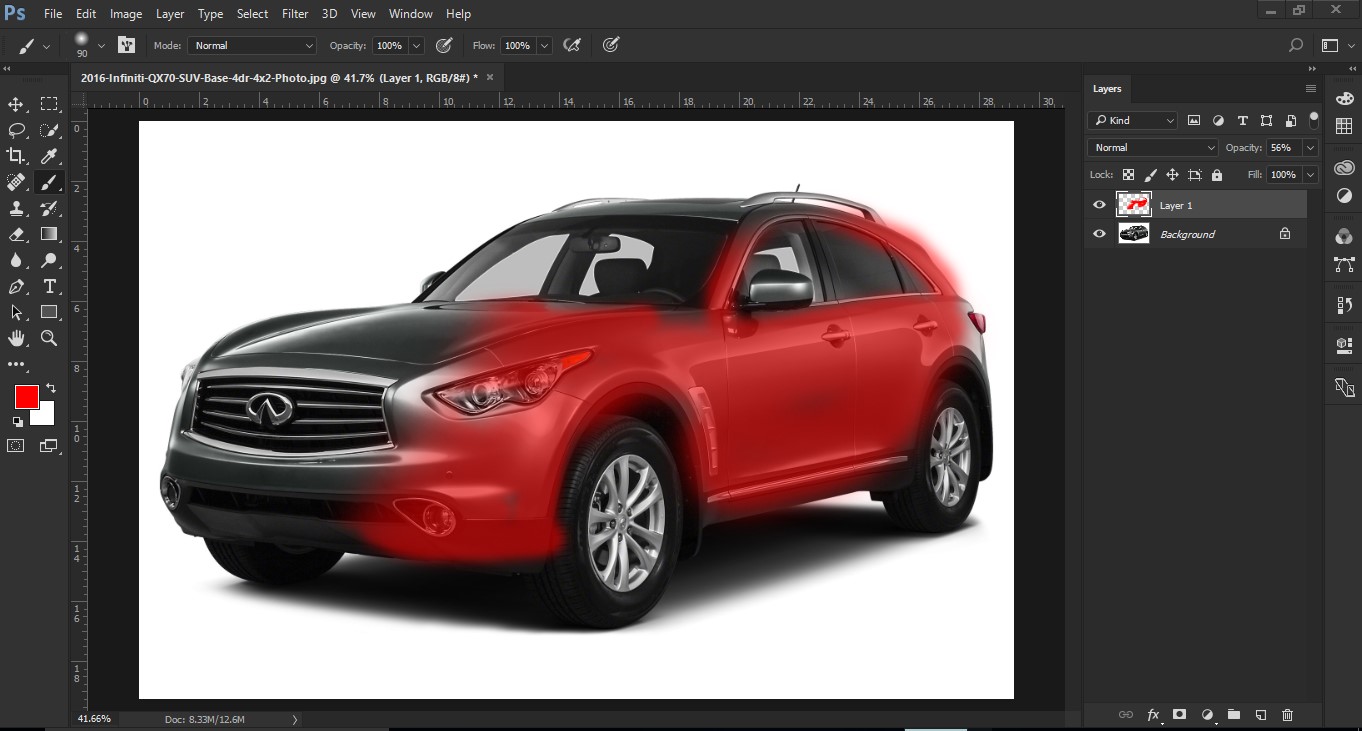Screen dimensions: 1362x731
Task: Toggle lock image pixels
Action: (x=1150, y=175)
